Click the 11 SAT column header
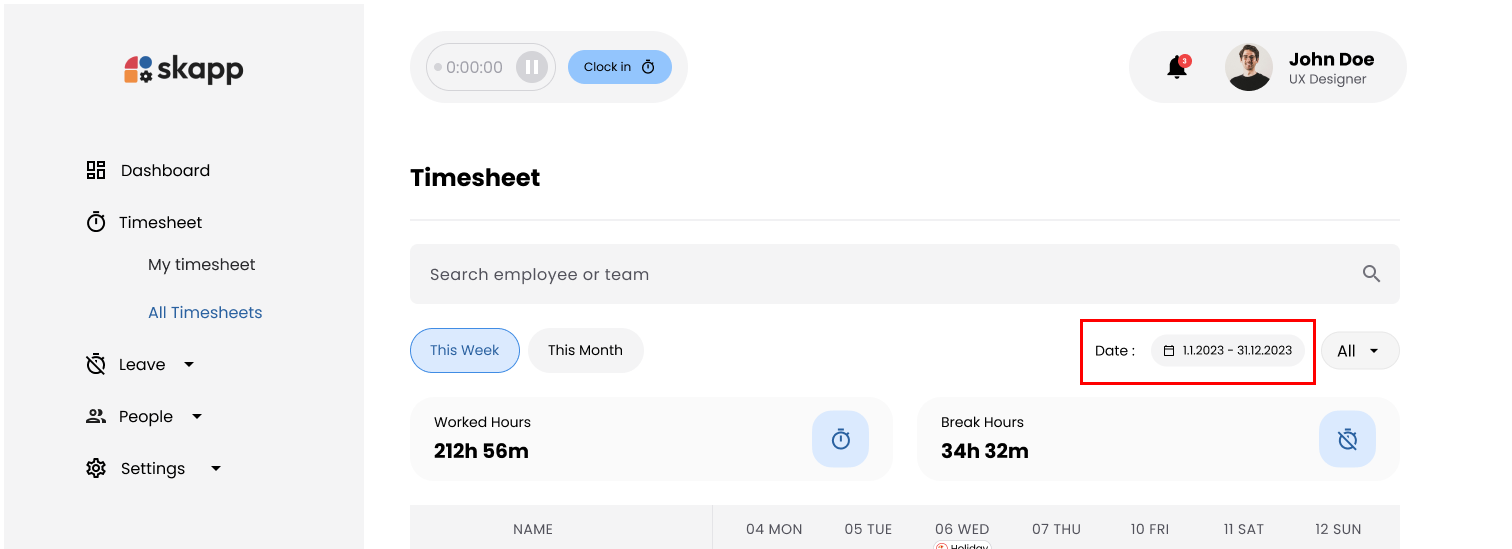The height and width of the screenshot is (549, 1512). pyautogui.click(x=1244, y=529)
